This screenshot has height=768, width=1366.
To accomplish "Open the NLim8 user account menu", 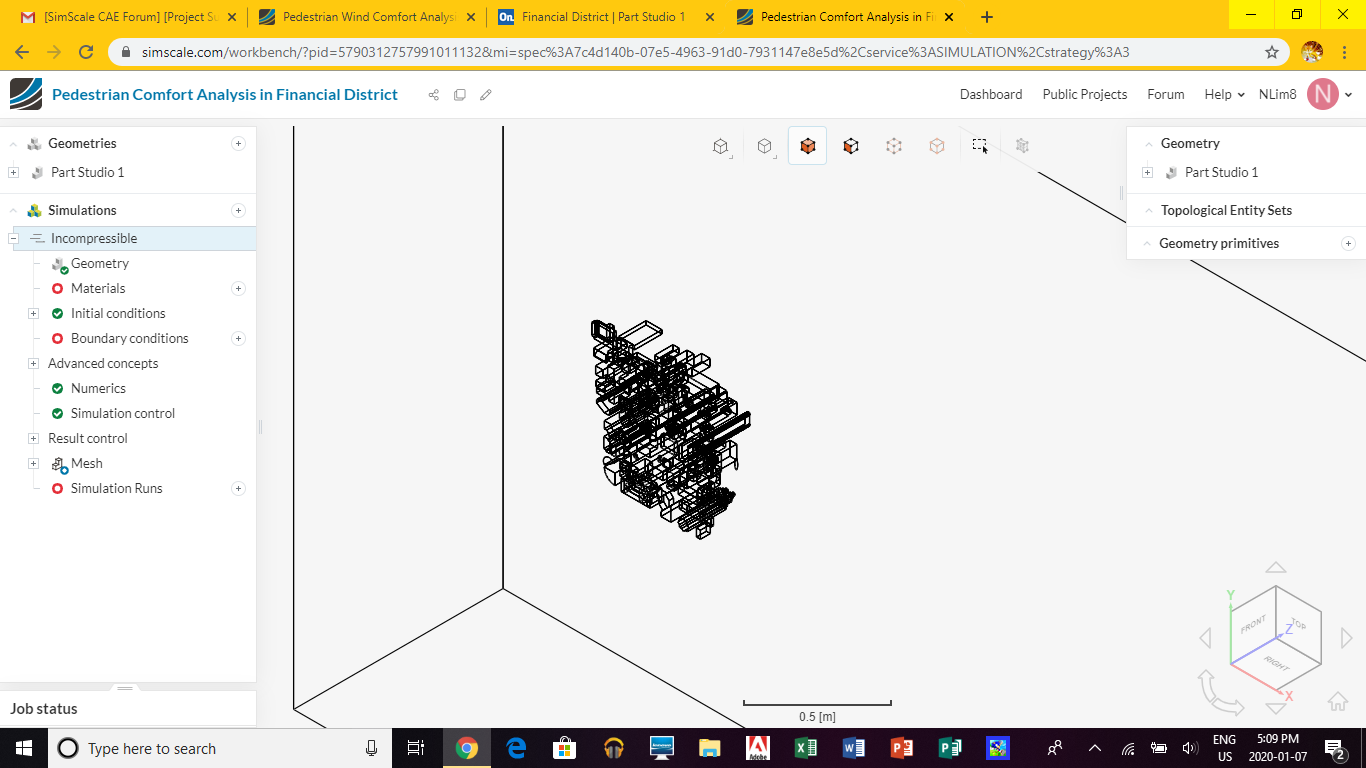I will click(1306, 94).
